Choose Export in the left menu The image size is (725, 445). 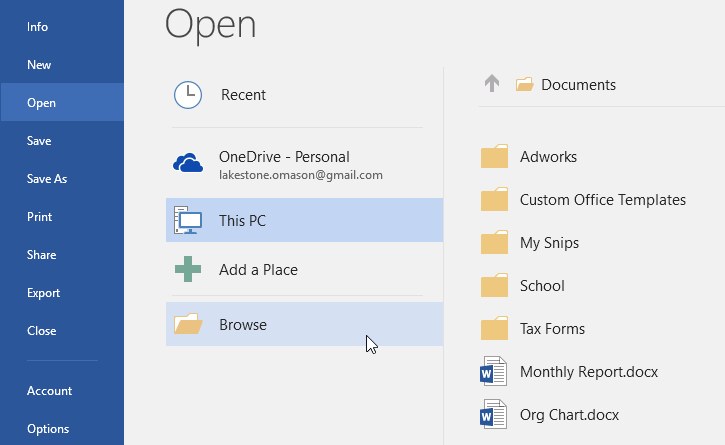click(44, 293)
